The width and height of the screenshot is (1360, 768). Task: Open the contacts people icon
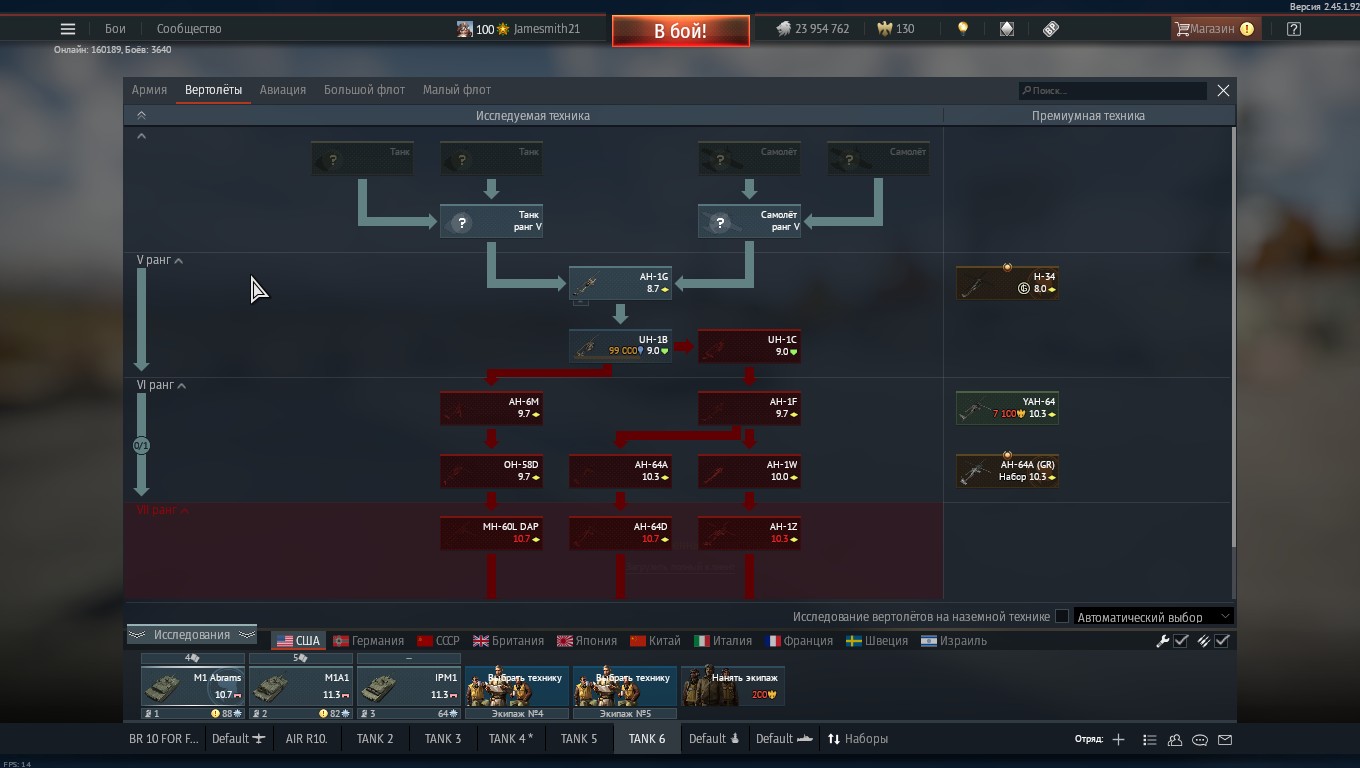pyautogui.click(x=1175, y=740)
